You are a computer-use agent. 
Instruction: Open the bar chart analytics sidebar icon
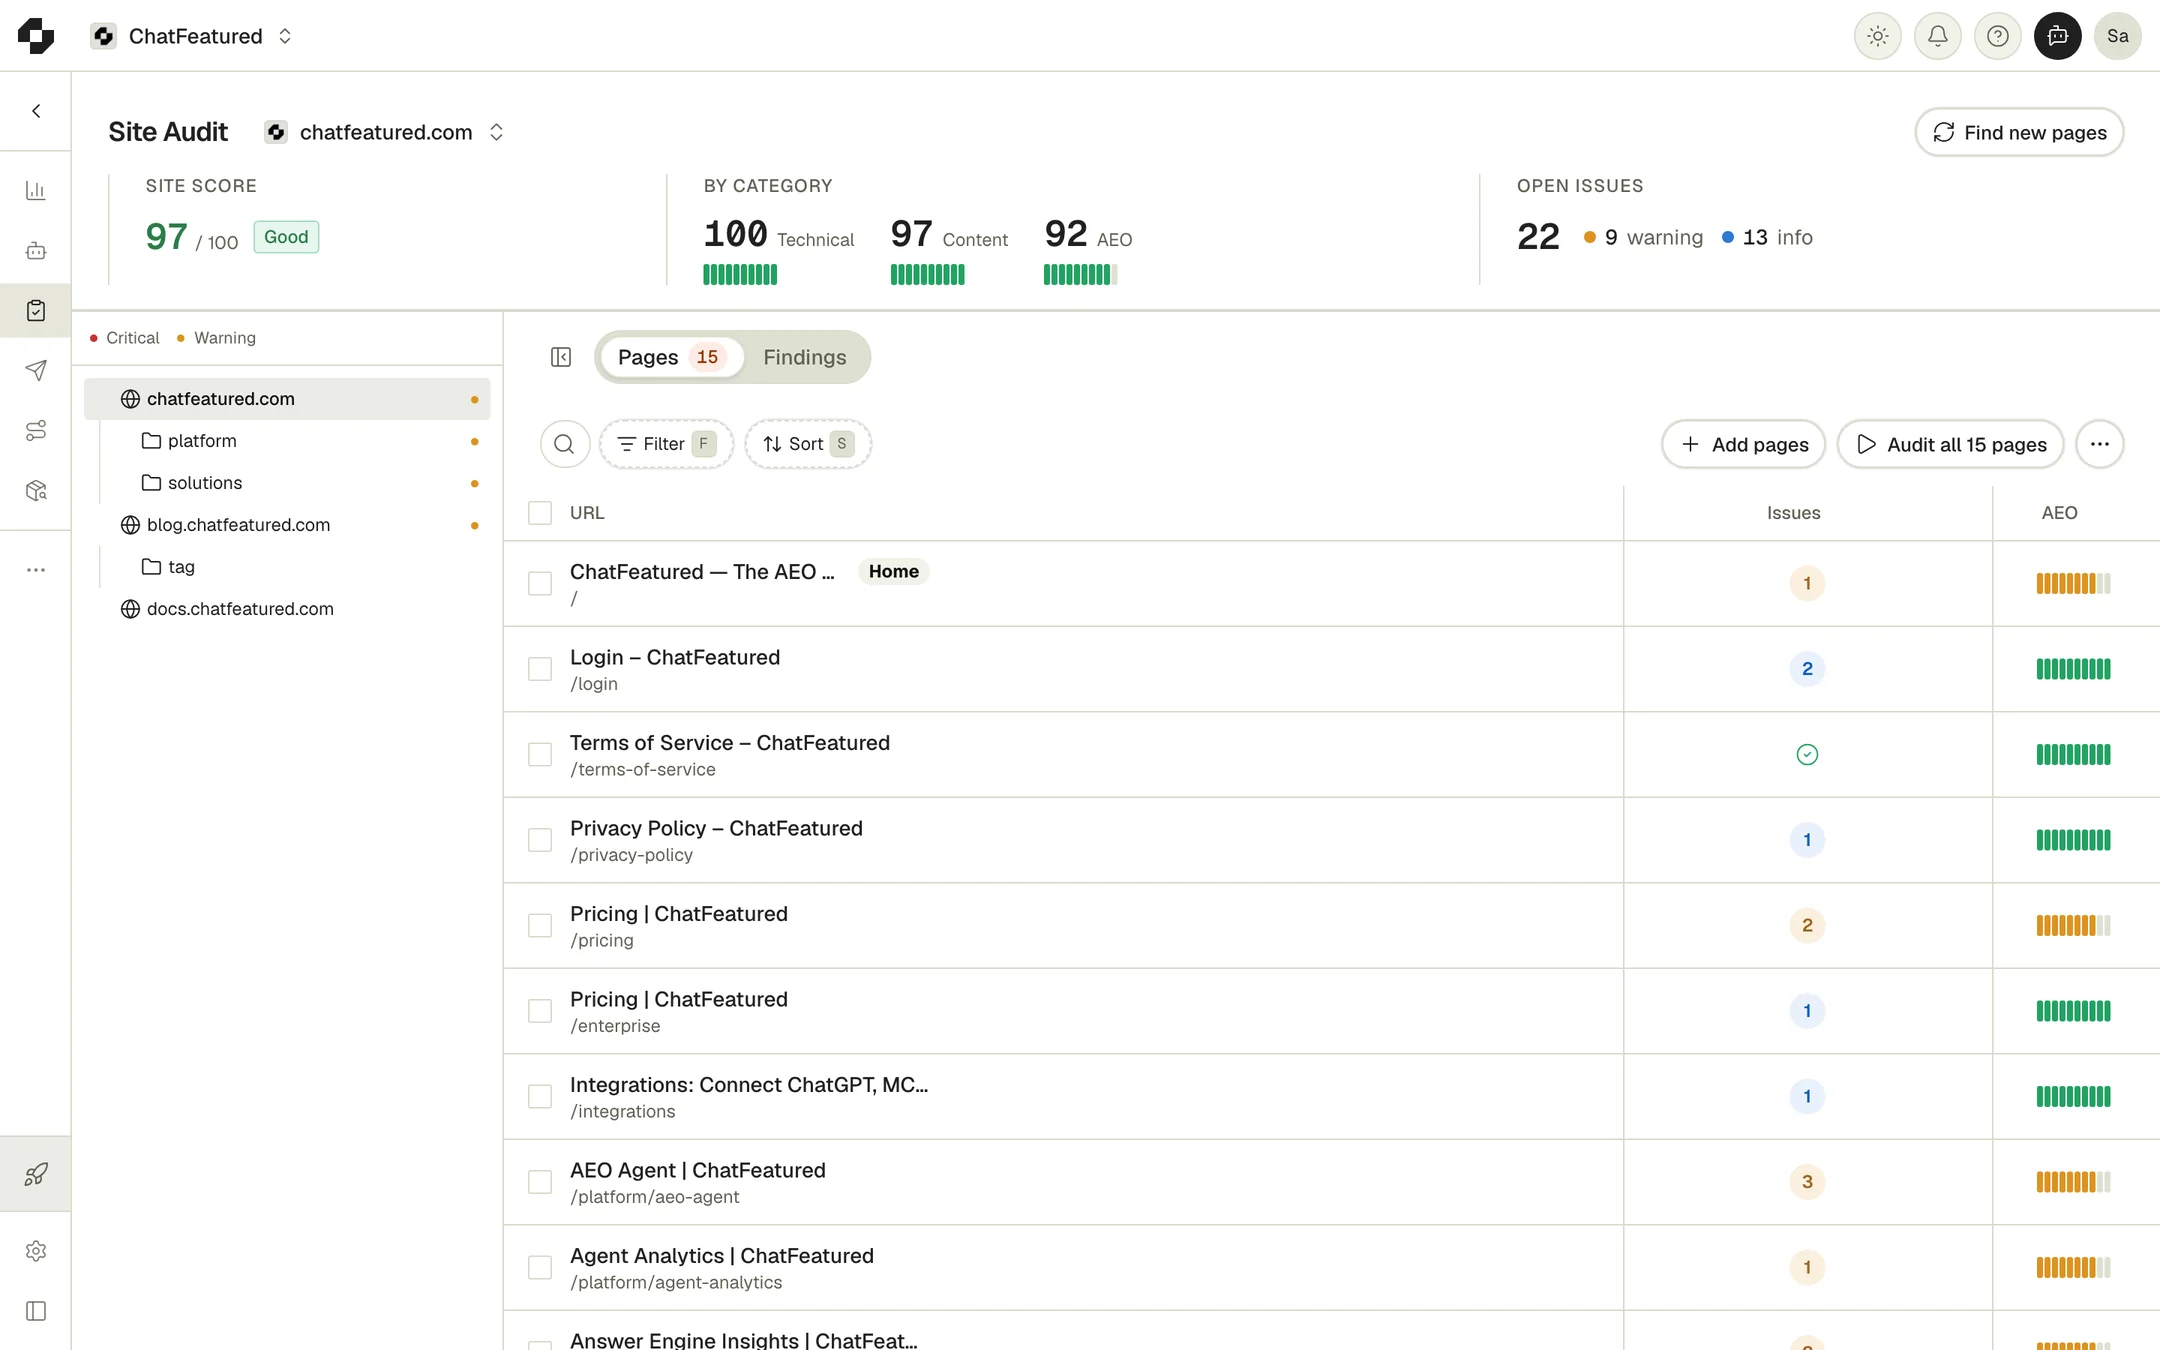point(36,190)
